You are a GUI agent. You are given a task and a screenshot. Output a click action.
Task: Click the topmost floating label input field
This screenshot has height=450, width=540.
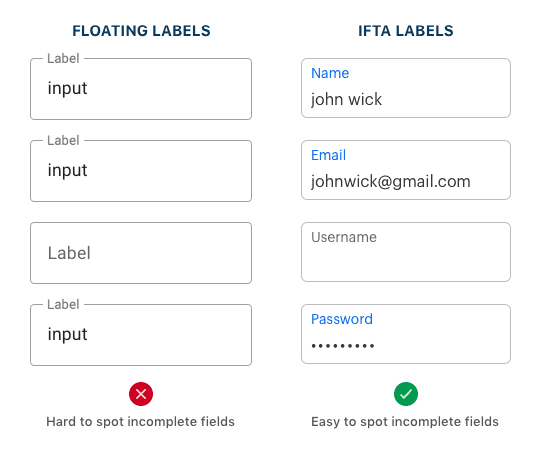[x=141, y=89]
